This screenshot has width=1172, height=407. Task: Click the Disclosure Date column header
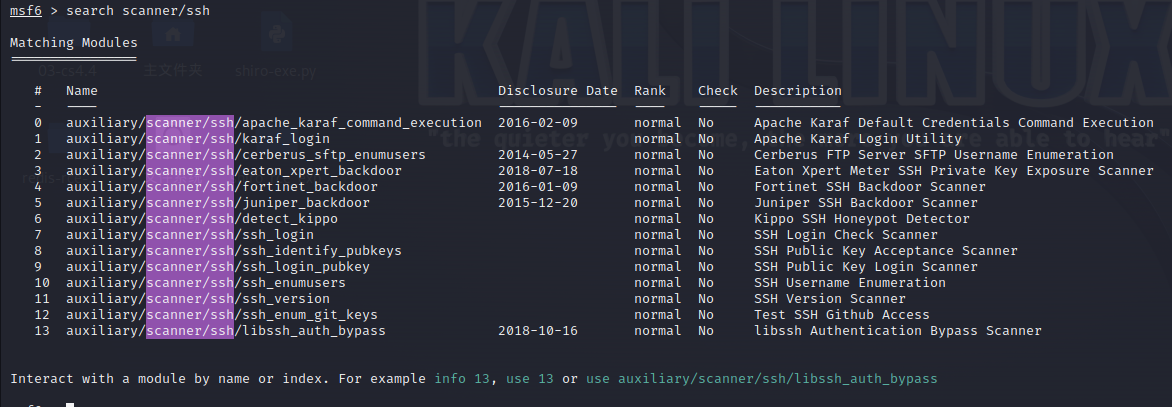pyautogui.click(x=558, y=91)
